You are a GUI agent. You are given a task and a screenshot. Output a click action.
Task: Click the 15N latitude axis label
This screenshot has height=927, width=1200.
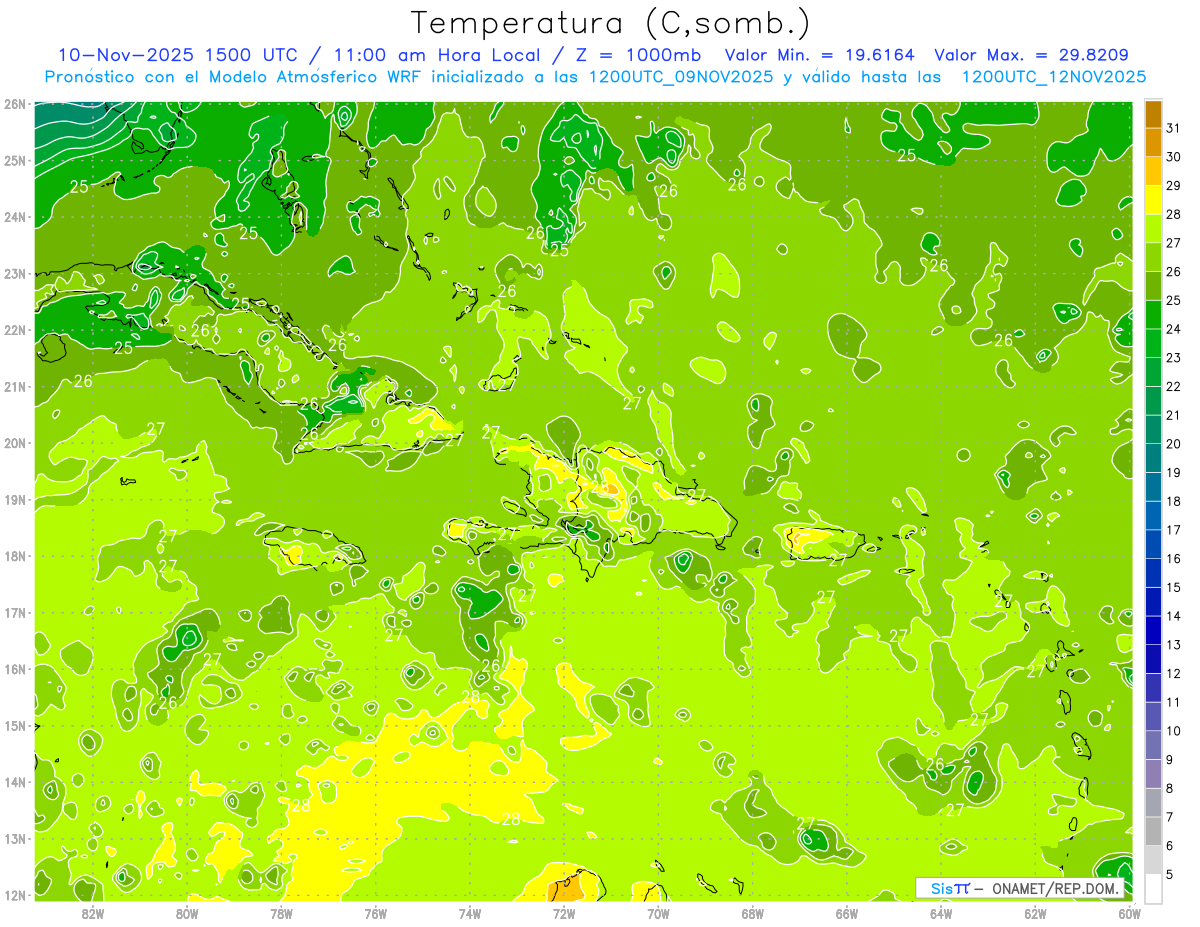[14, 726]
